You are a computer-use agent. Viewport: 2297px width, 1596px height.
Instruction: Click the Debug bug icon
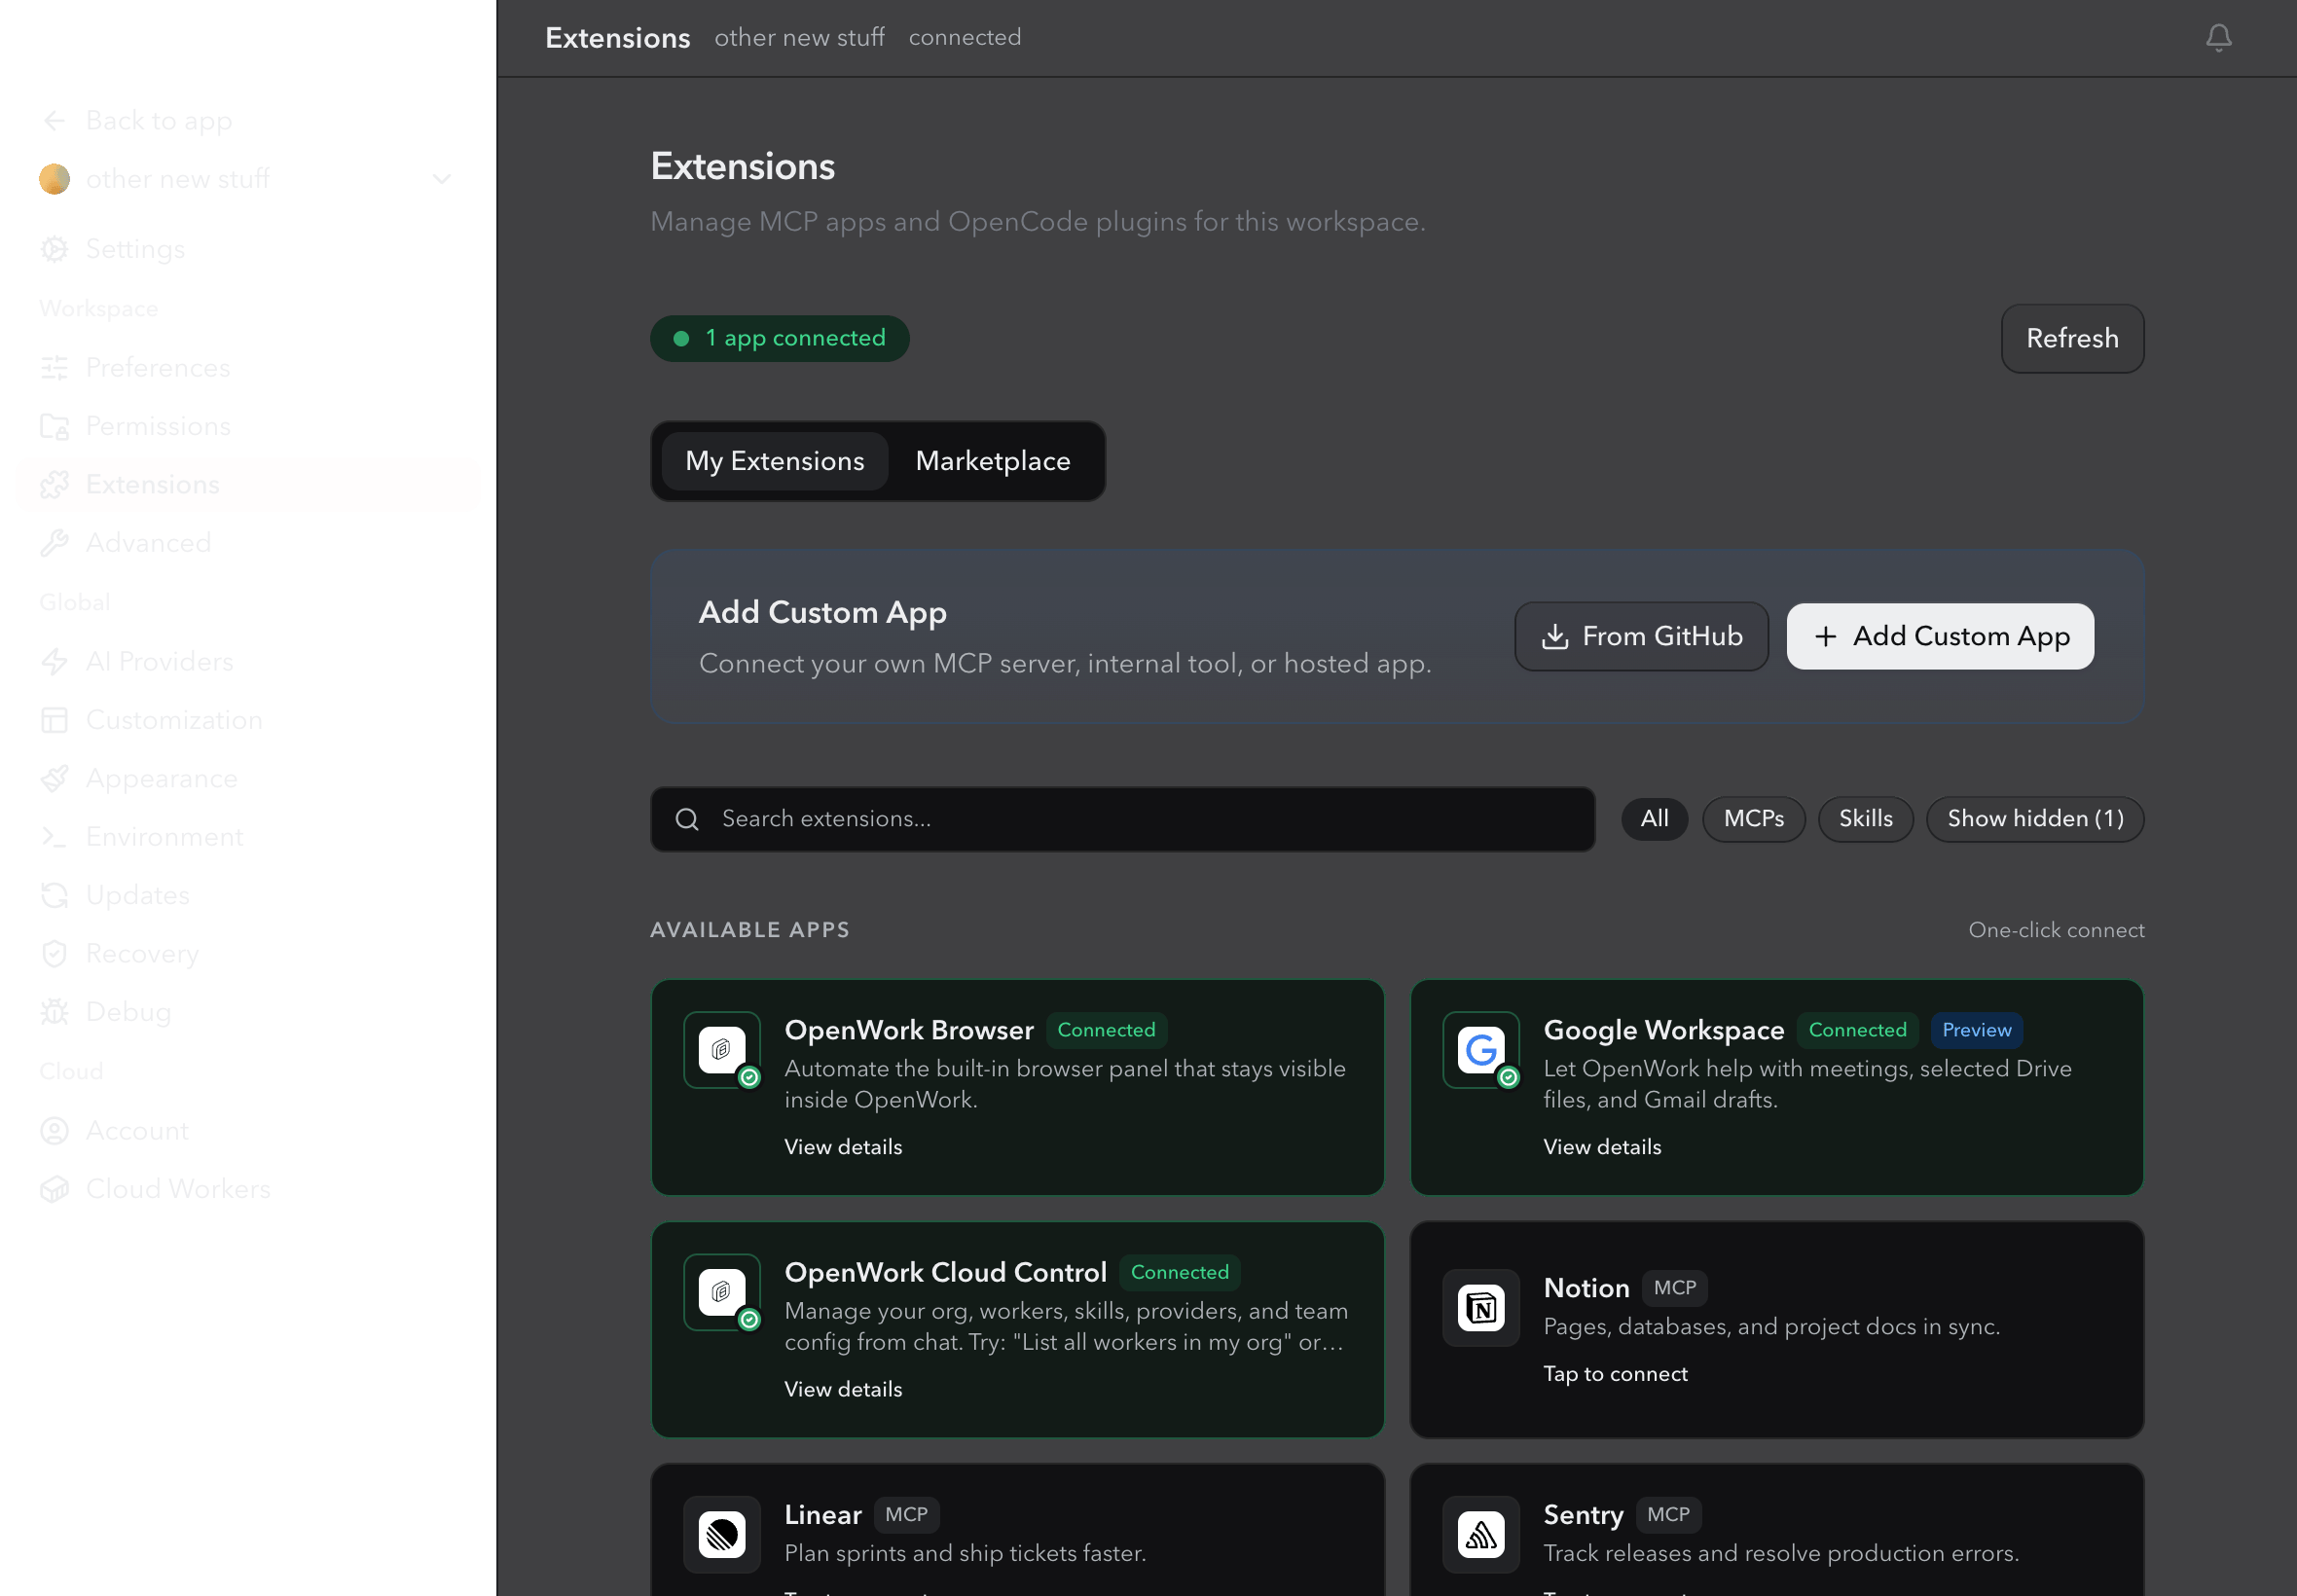(54, 1012)
